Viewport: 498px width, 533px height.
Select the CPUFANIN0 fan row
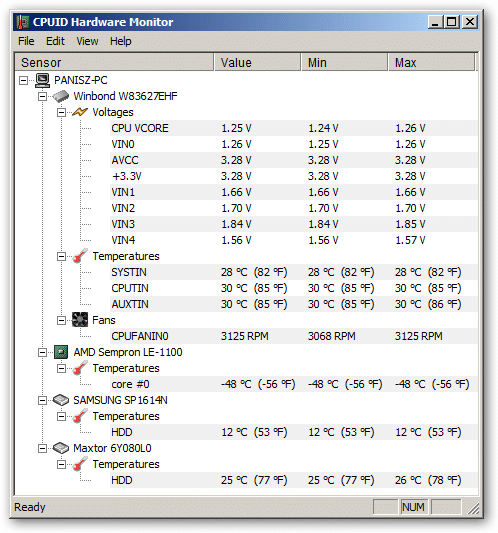pyautogui.click(x=294, y=336)
